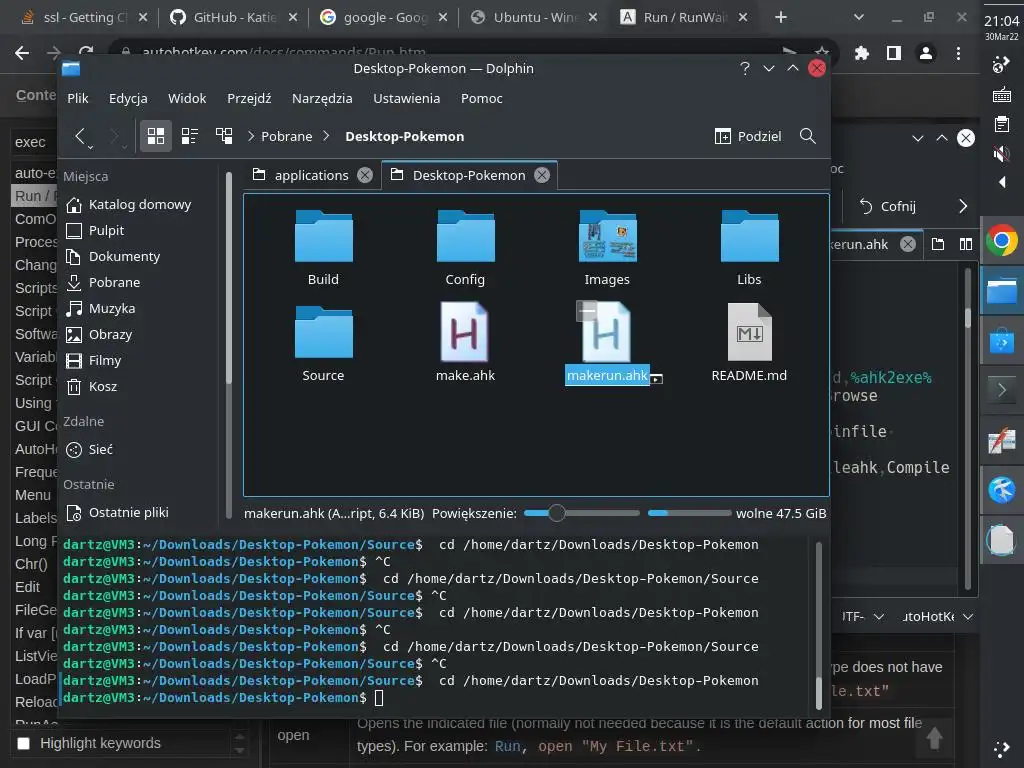Expand editor toolbar overflow chevron
The image size is (1024, 768).
(x=963, y=206)
